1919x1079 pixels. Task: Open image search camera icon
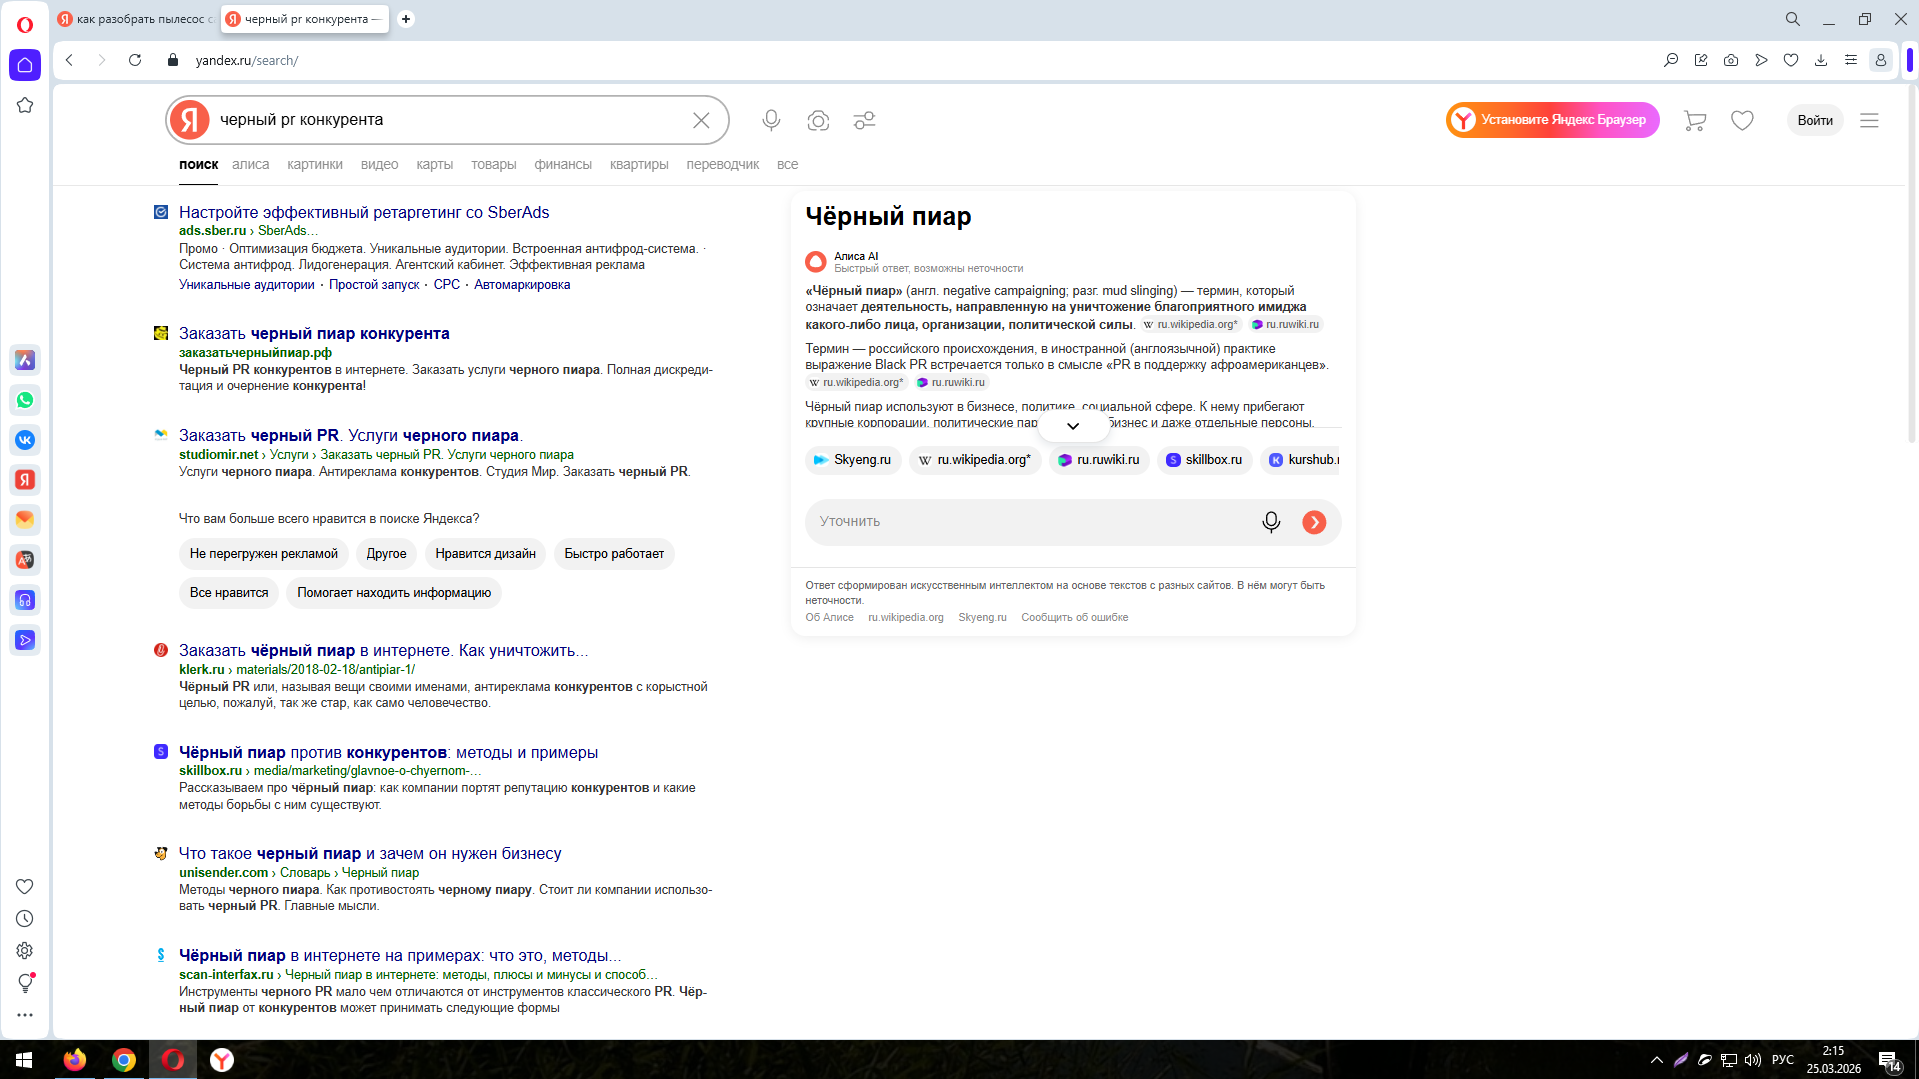coord(818,120)
